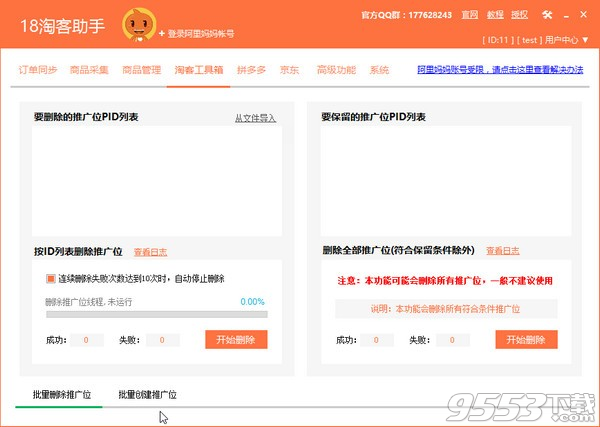Switch to 京东 tab

coord(289,70)
